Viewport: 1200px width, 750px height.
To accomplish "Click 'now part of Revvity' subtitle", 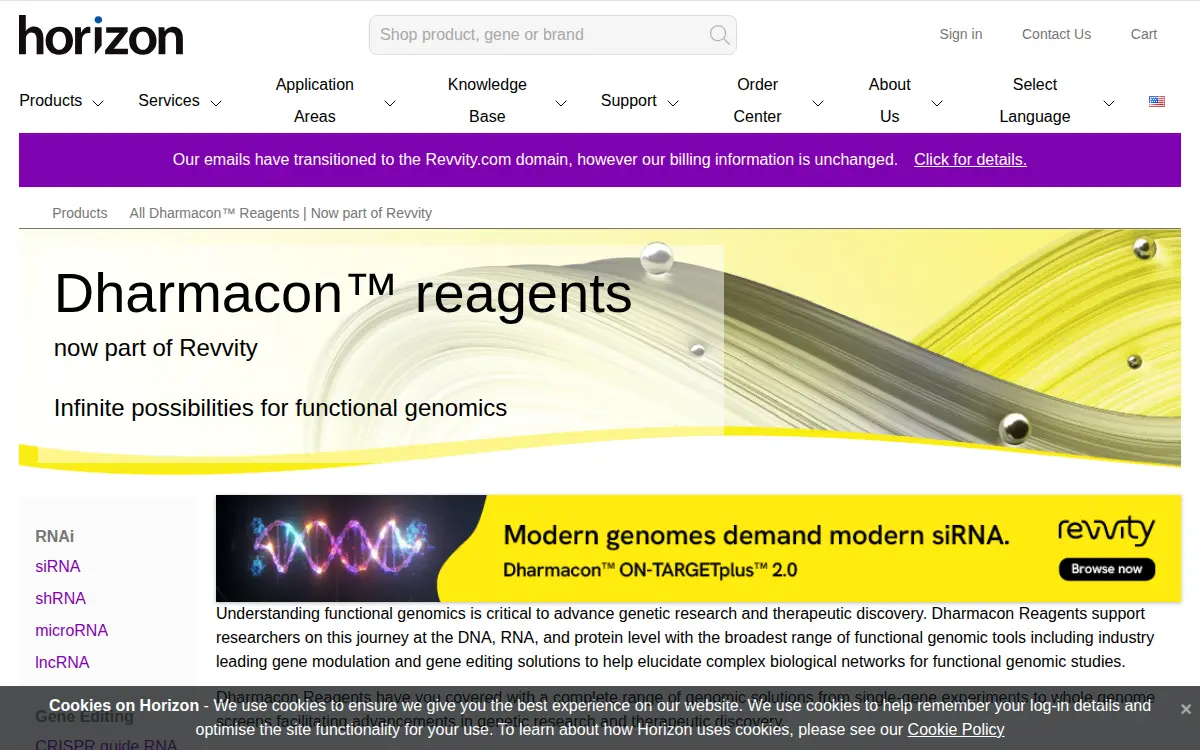I will coord(156,348).
